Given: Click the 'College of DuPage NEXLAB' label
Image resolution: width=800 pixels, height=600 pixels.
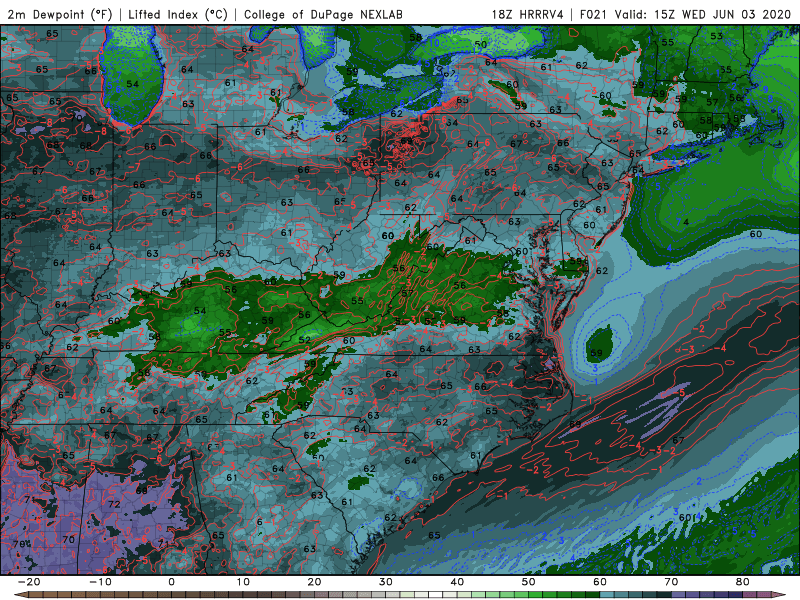Looking at the screenshot, I should point(323,14).
